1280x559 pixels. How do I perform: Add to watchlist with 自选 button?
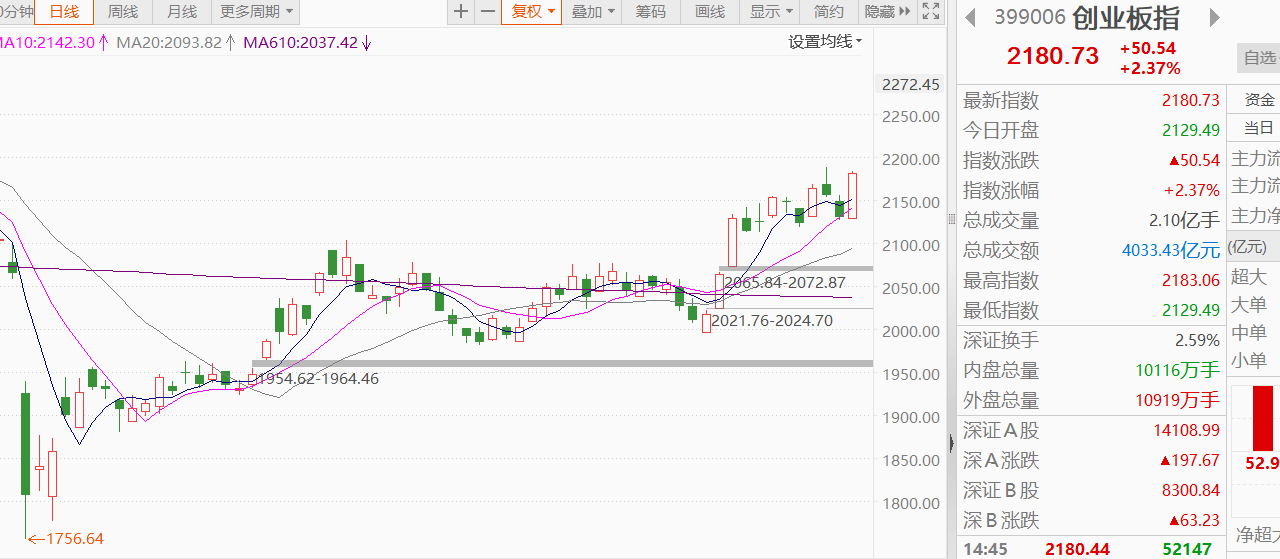[1259, 58]
